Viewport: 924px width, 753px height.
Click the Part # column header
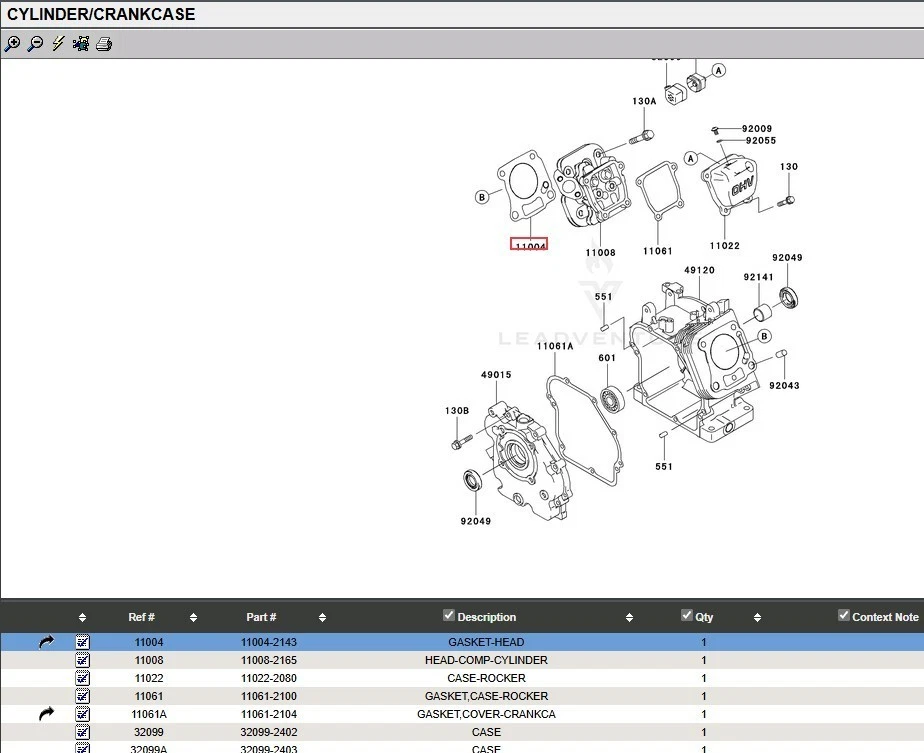(261, 617)
